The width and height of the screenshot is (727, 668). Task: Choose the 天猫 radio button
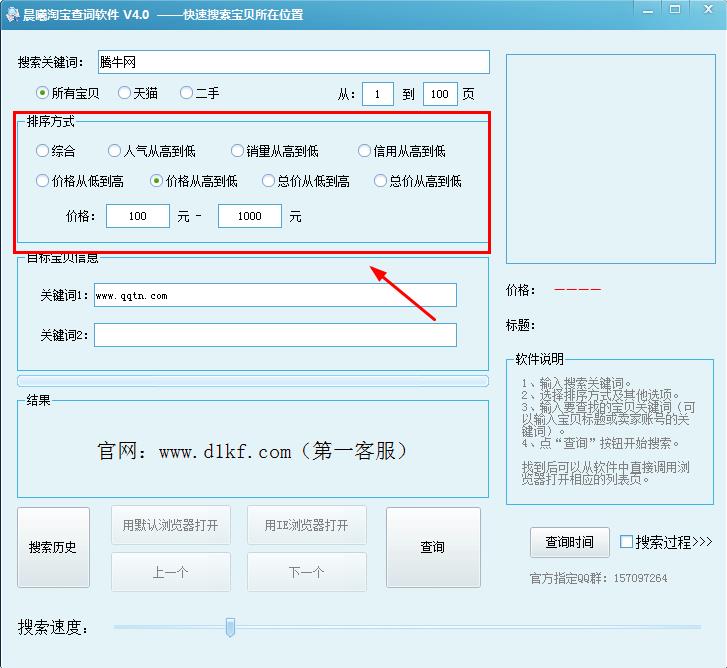(x=124, y=93)
